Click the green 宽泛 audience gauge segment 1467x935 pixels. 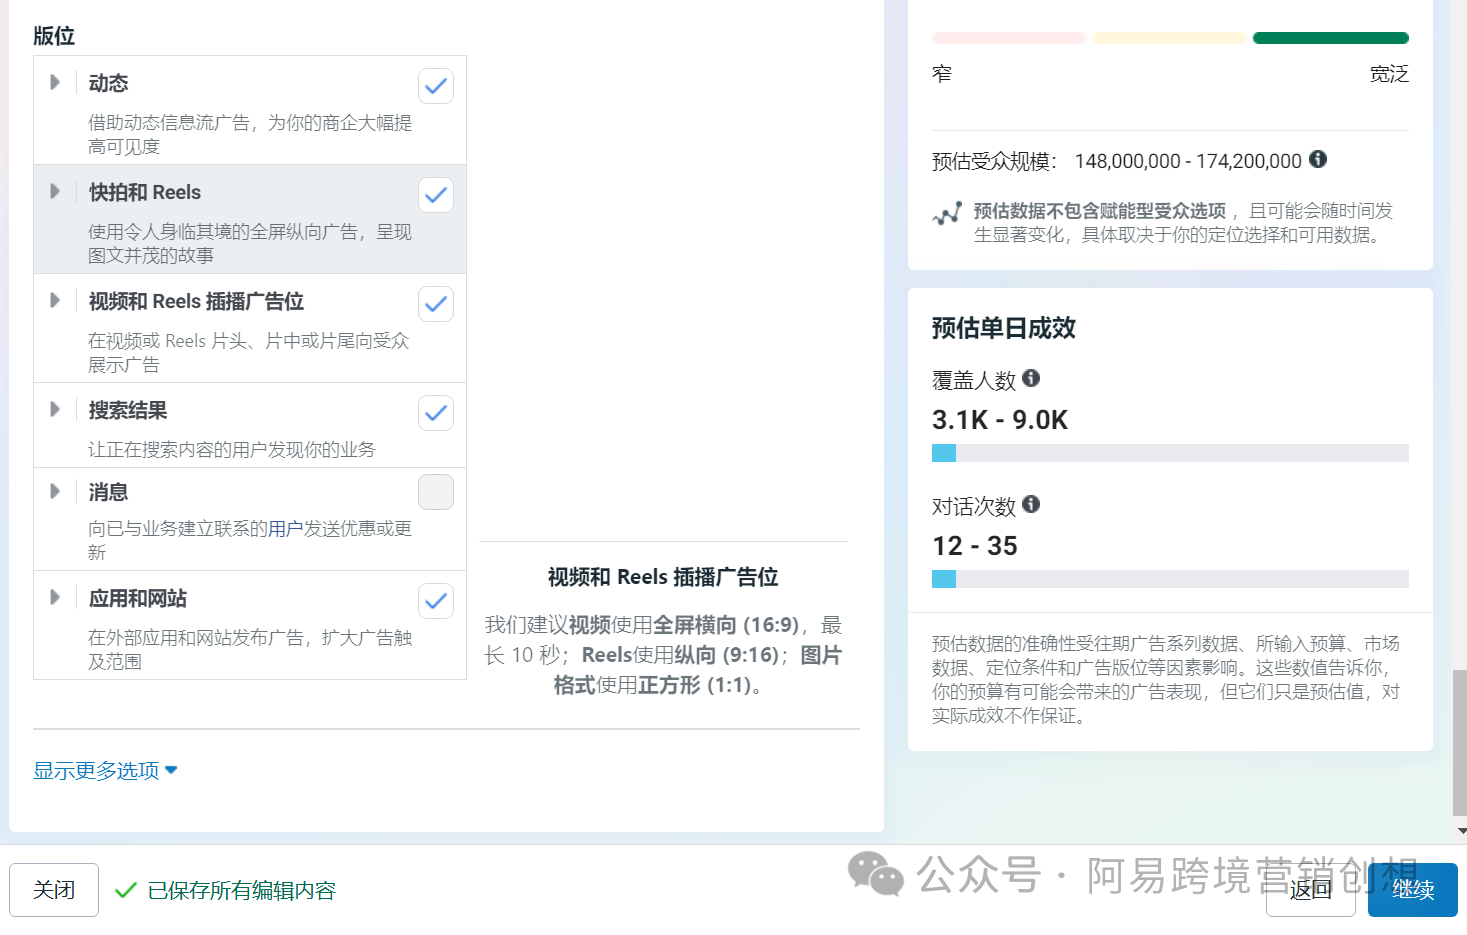click(1331, 38)
